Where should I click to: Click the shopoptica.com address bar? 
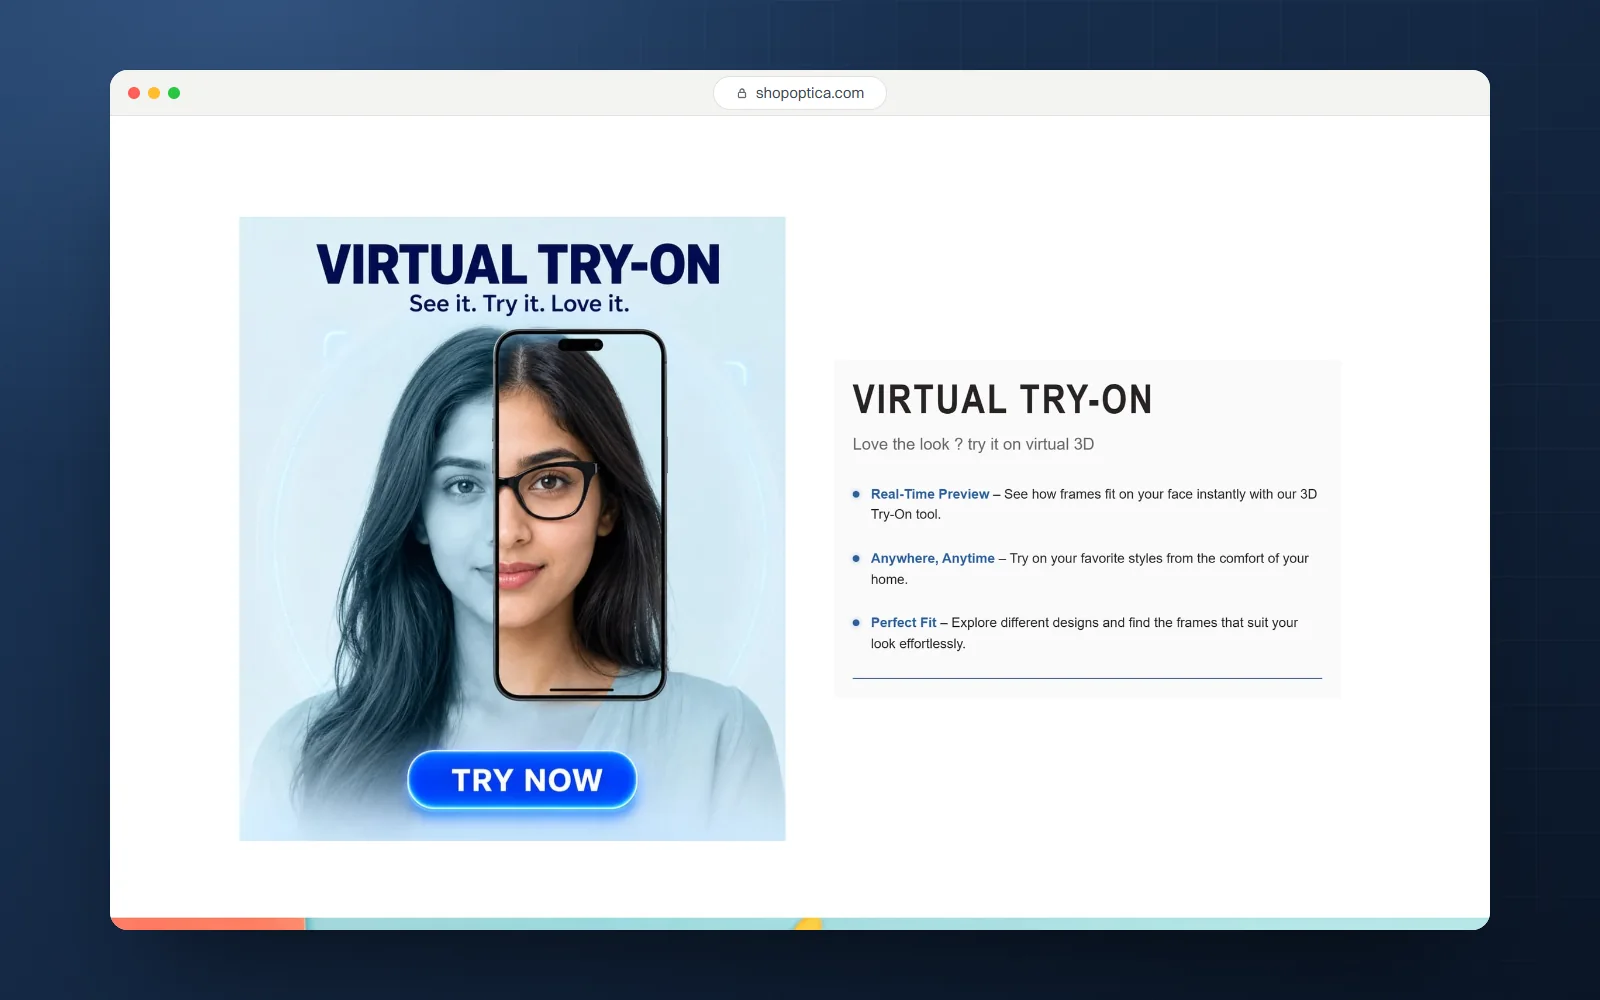click(x=800, y=93)
